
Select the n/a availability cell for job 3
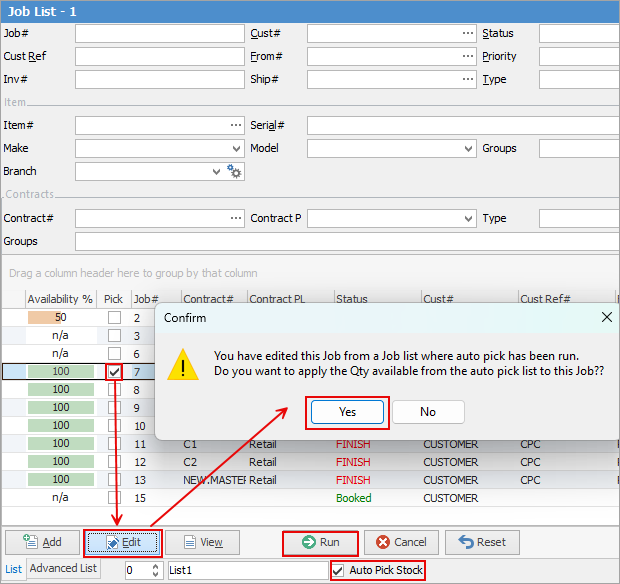pos(60,336)
